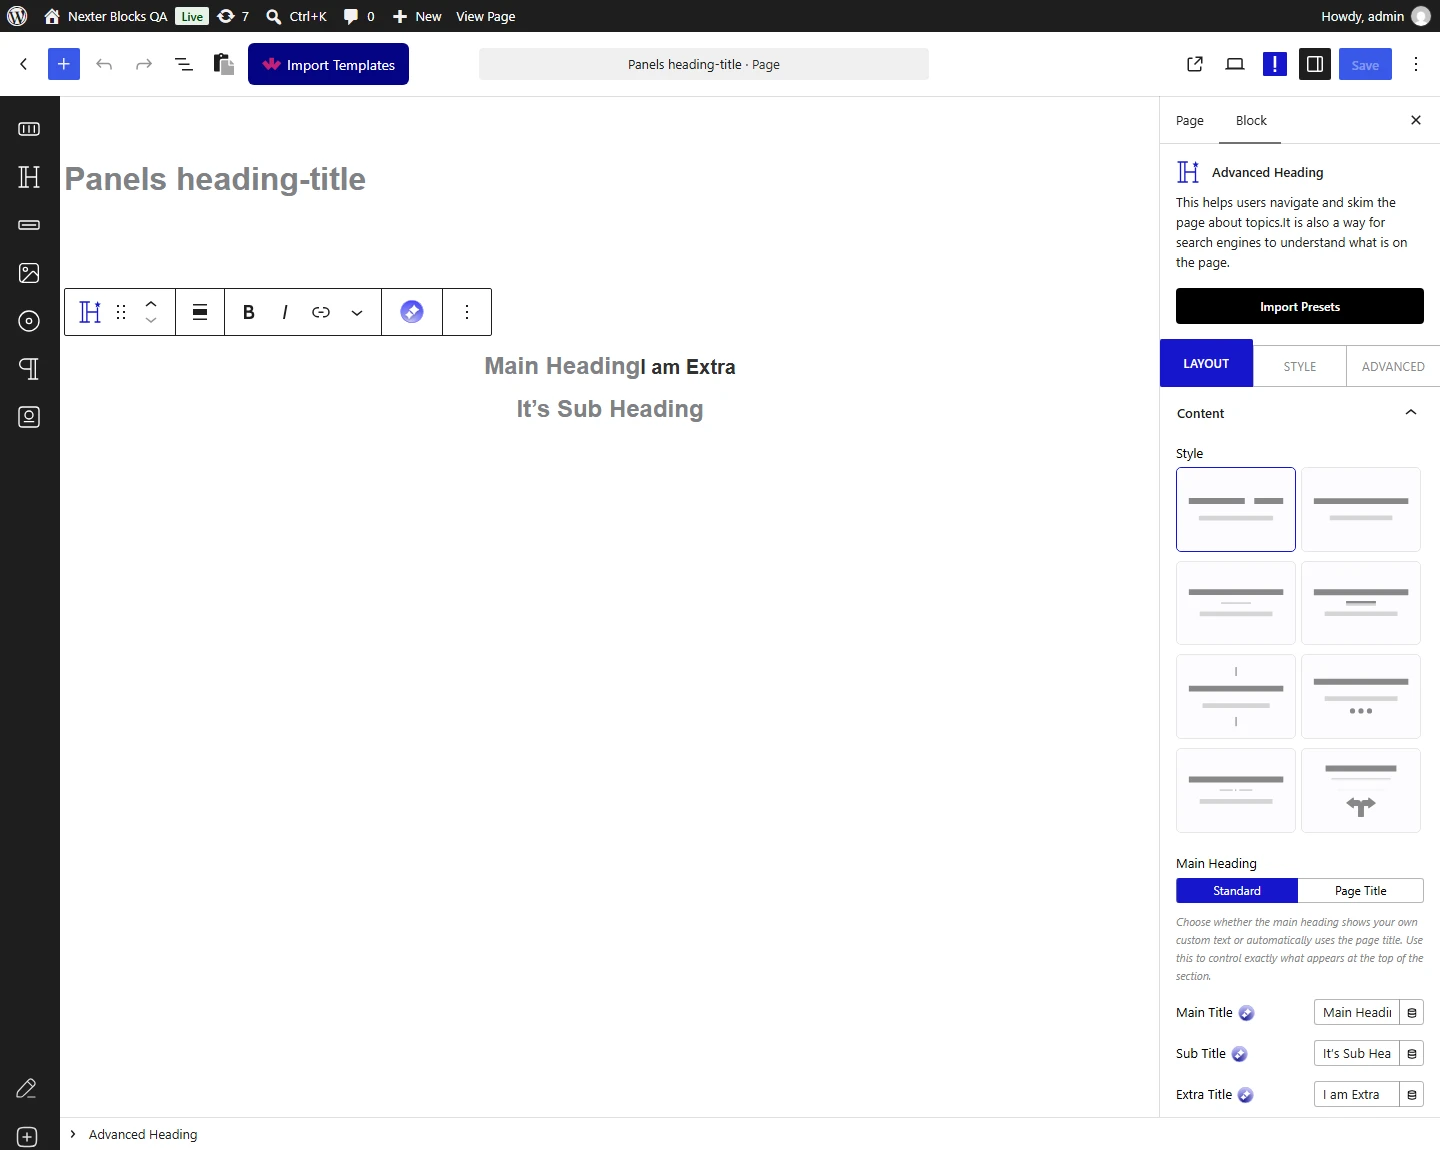Switch to the ADVANCED tab
Screen dimensions: 1440x1150
[x=1393, y=366]
